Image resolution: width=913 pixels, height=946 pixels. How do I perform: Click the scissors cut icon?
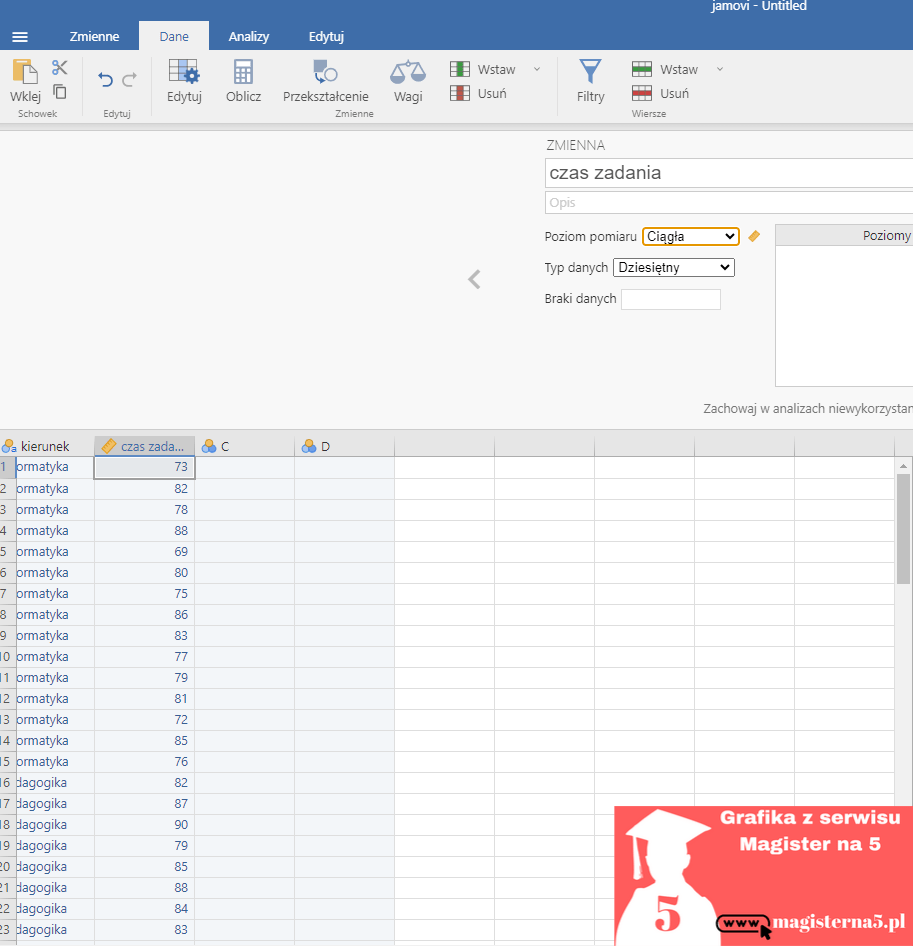pos(60,68)
